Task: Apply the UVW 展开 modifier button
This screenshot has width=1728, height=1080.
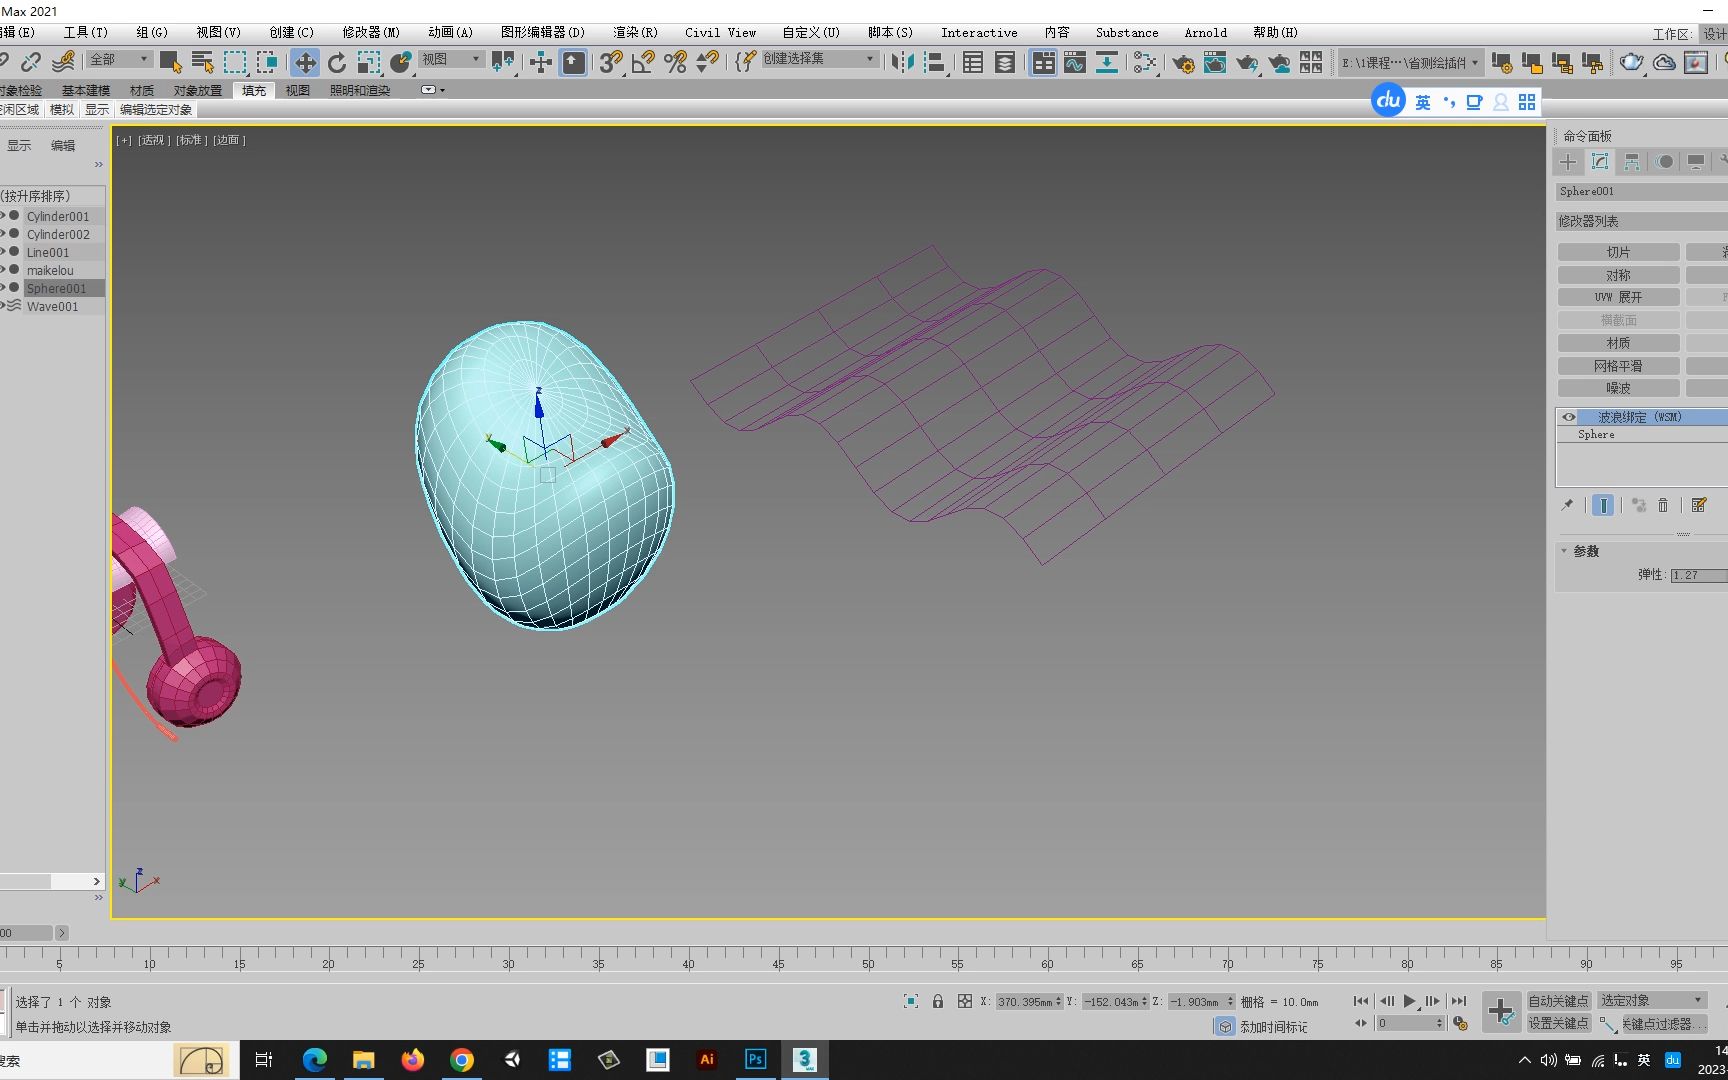Action: click(1618, 297)
